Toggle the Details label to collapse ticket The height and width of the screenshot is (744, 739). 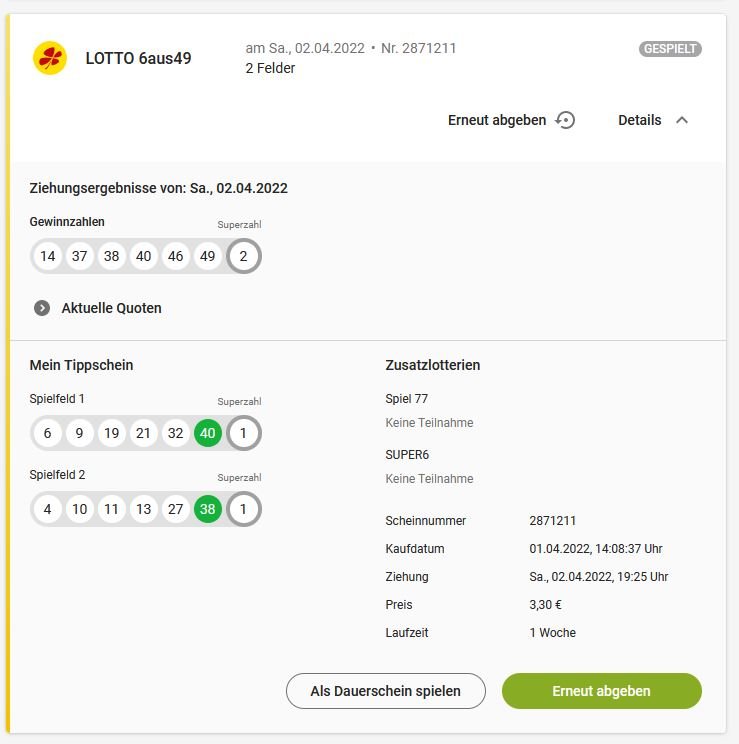(639, 120)
